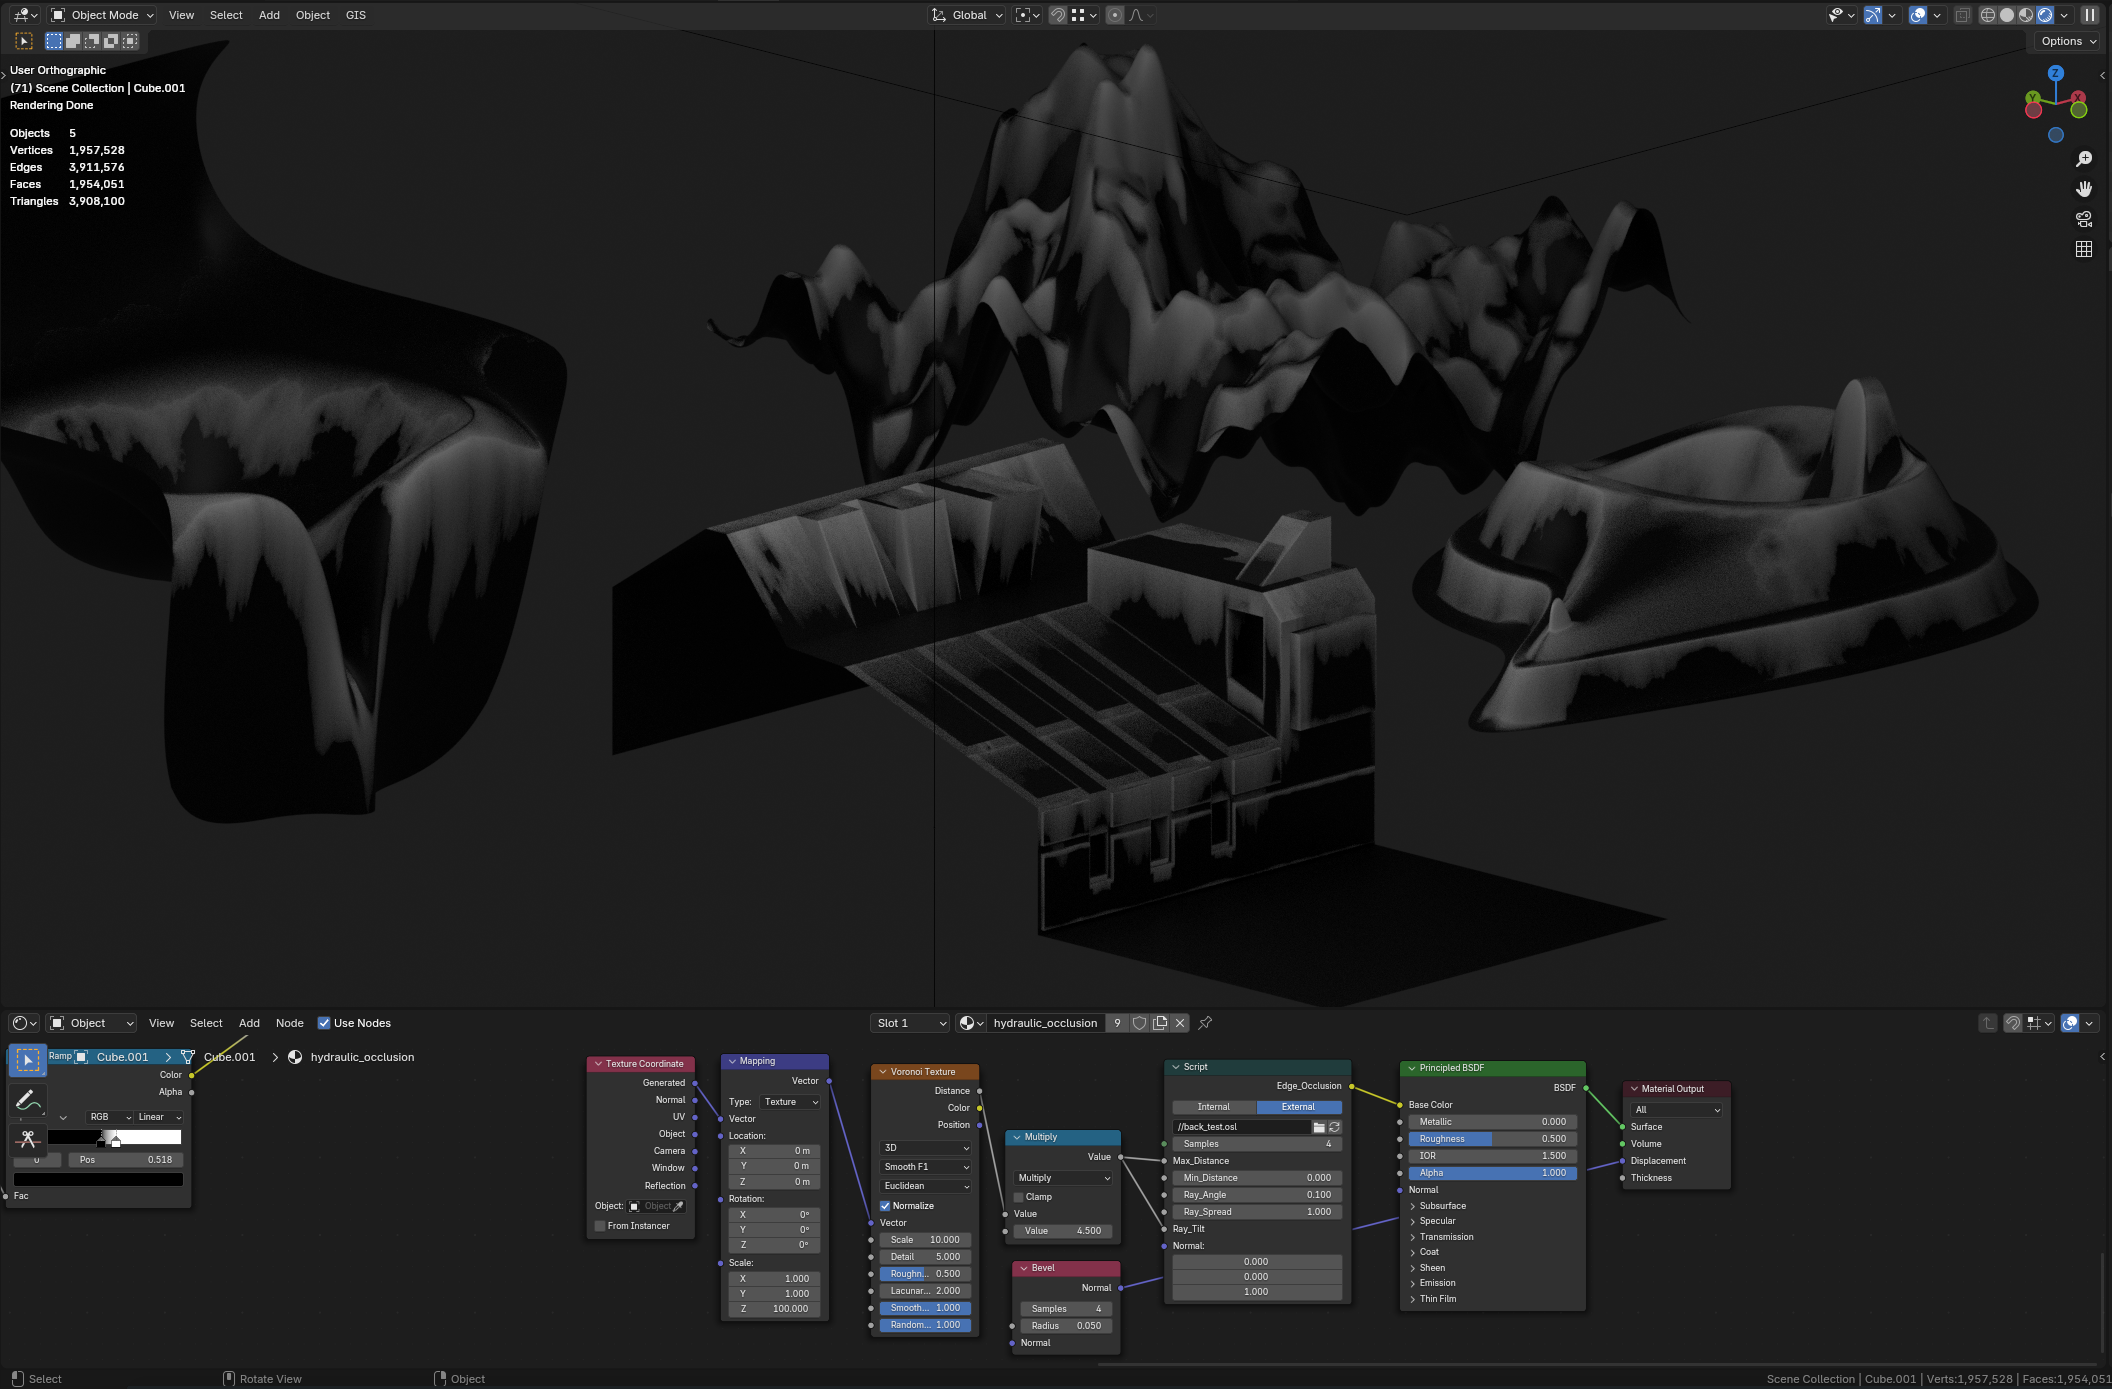Click the Options button in the viewport
The width and height of the screenshot is (2112, 1389).
click(2068, 41)
